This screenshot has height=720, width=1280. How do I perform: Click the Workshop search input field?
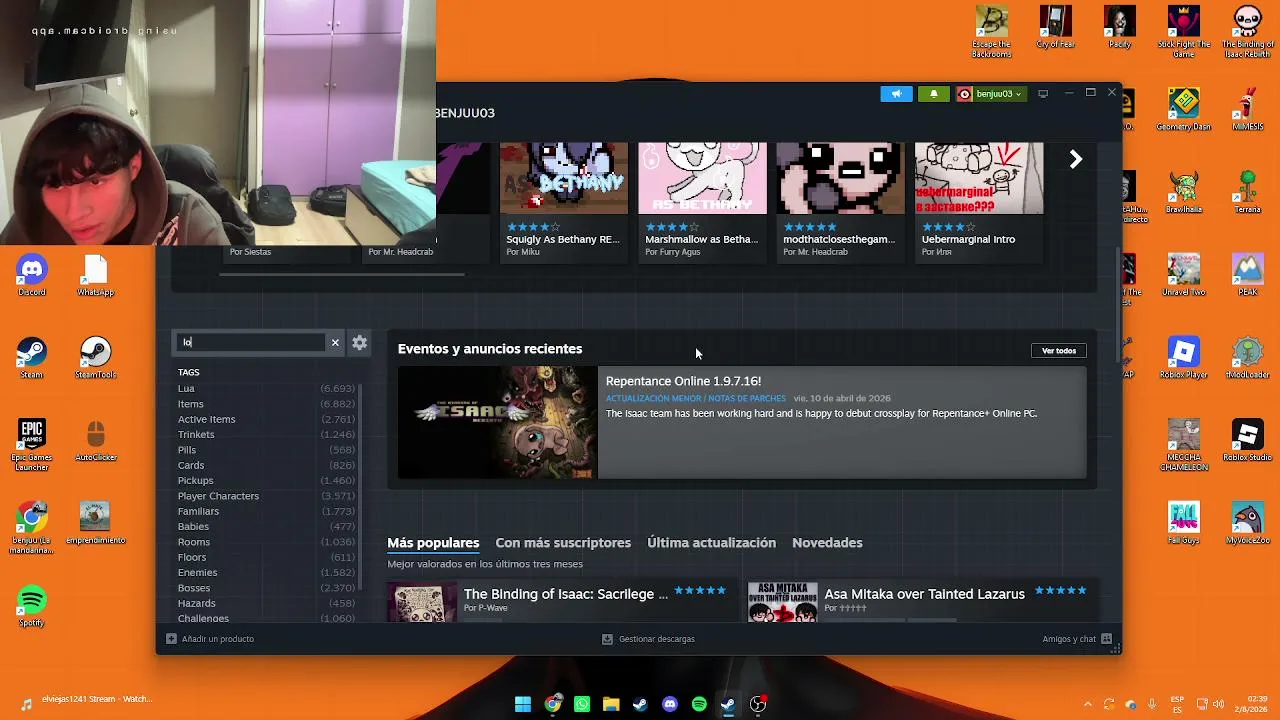(253, 343)
